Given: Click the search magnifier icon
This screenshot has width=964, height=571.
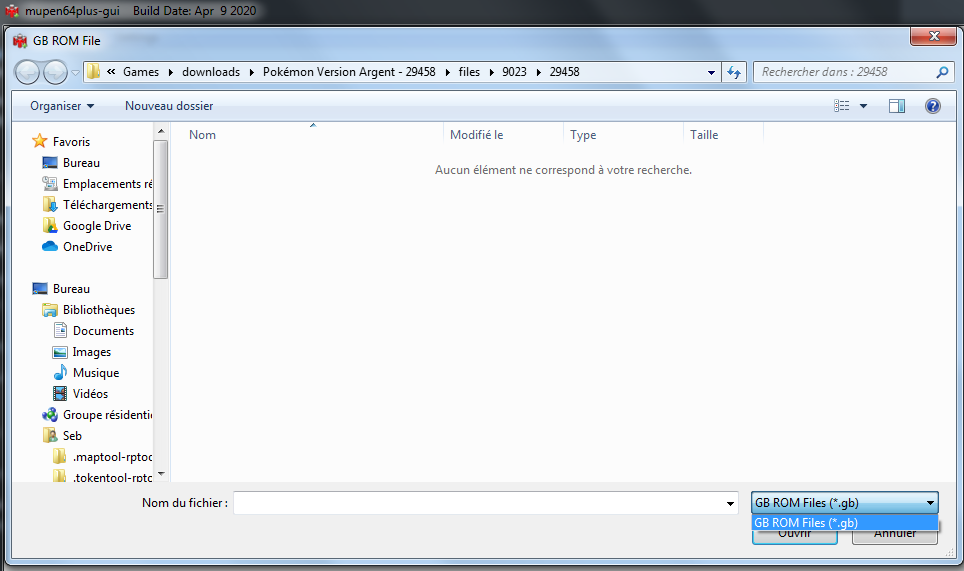Looking at the screenshot, I should [941, 72].
